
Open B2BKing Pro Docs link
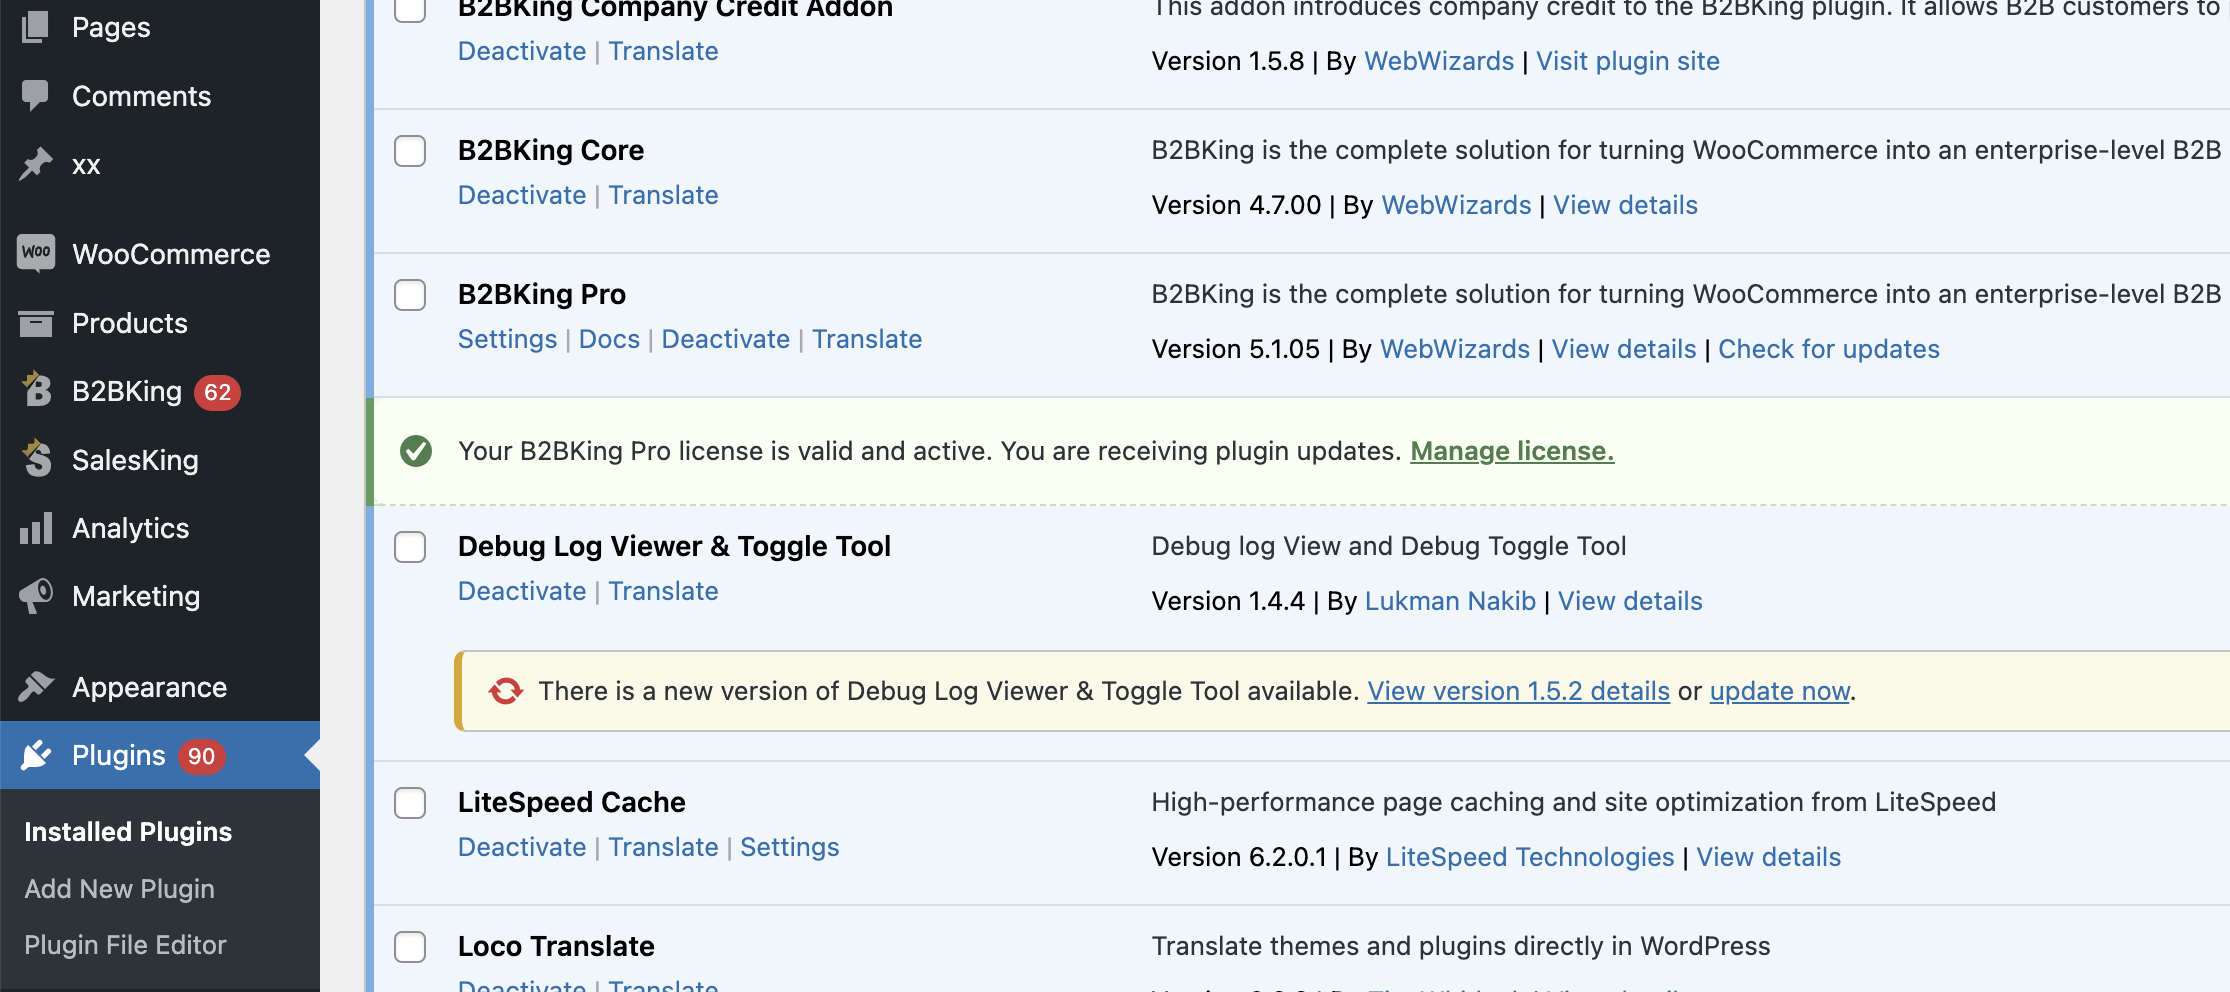pos(609,339)
